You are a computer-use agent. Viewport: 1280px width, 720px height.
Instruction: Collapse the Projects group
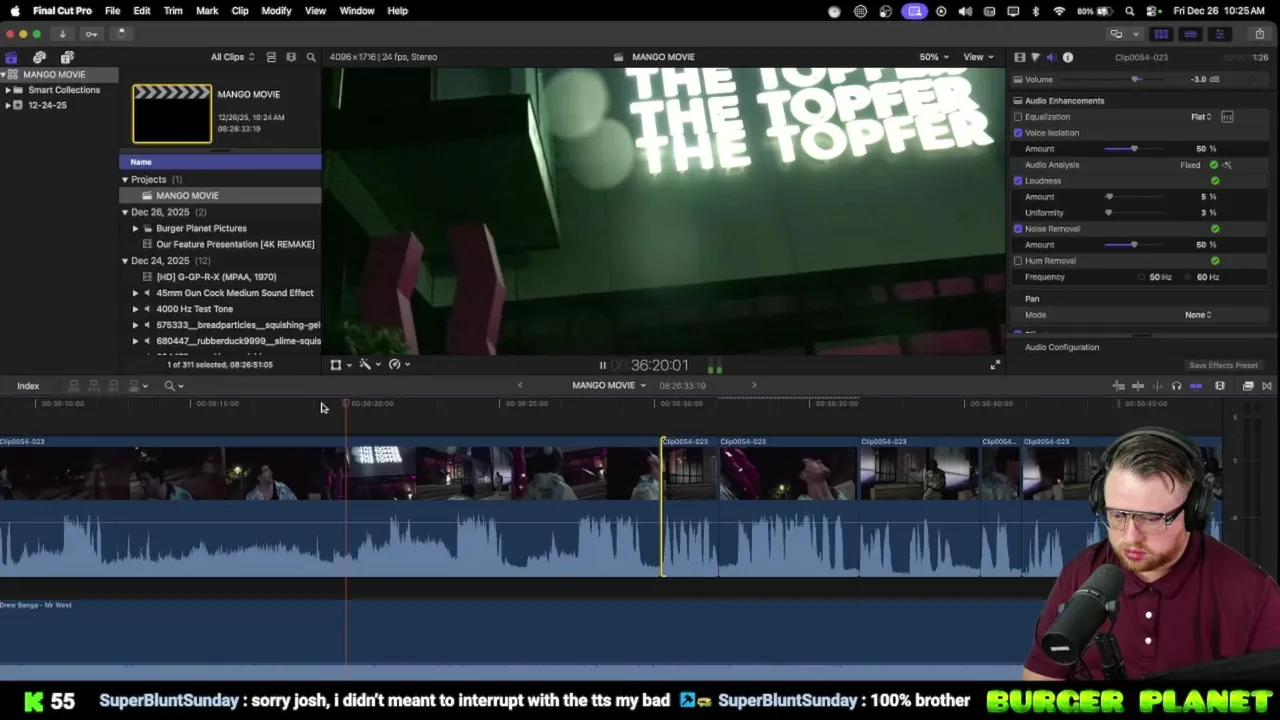click(x=125, y=180)
